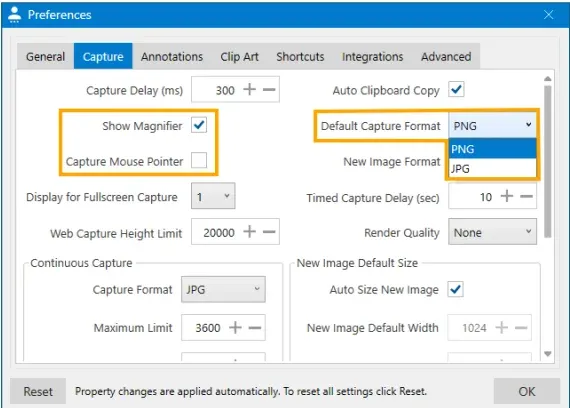The width and height of the screenshot is (570, 408).
Task: Increase New Image Default Width plus icon
Action: point(502,327)
